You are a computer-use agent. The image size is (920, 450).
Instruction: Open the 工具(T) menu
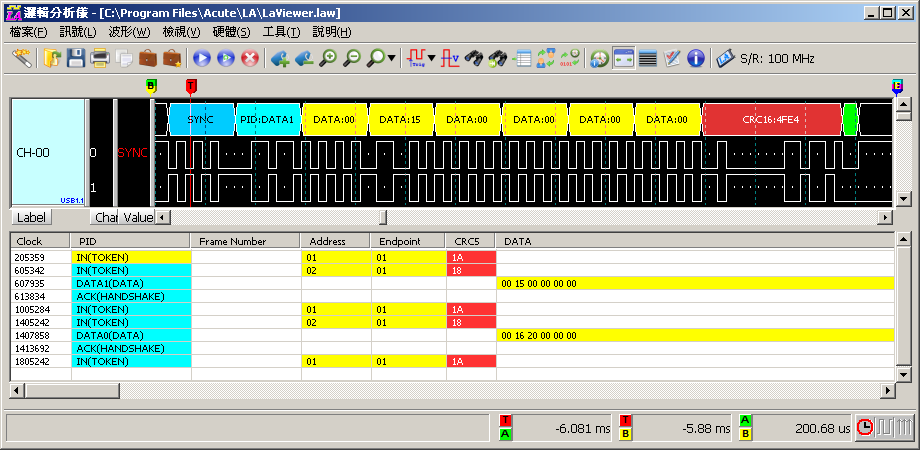[x=281, y=32]
